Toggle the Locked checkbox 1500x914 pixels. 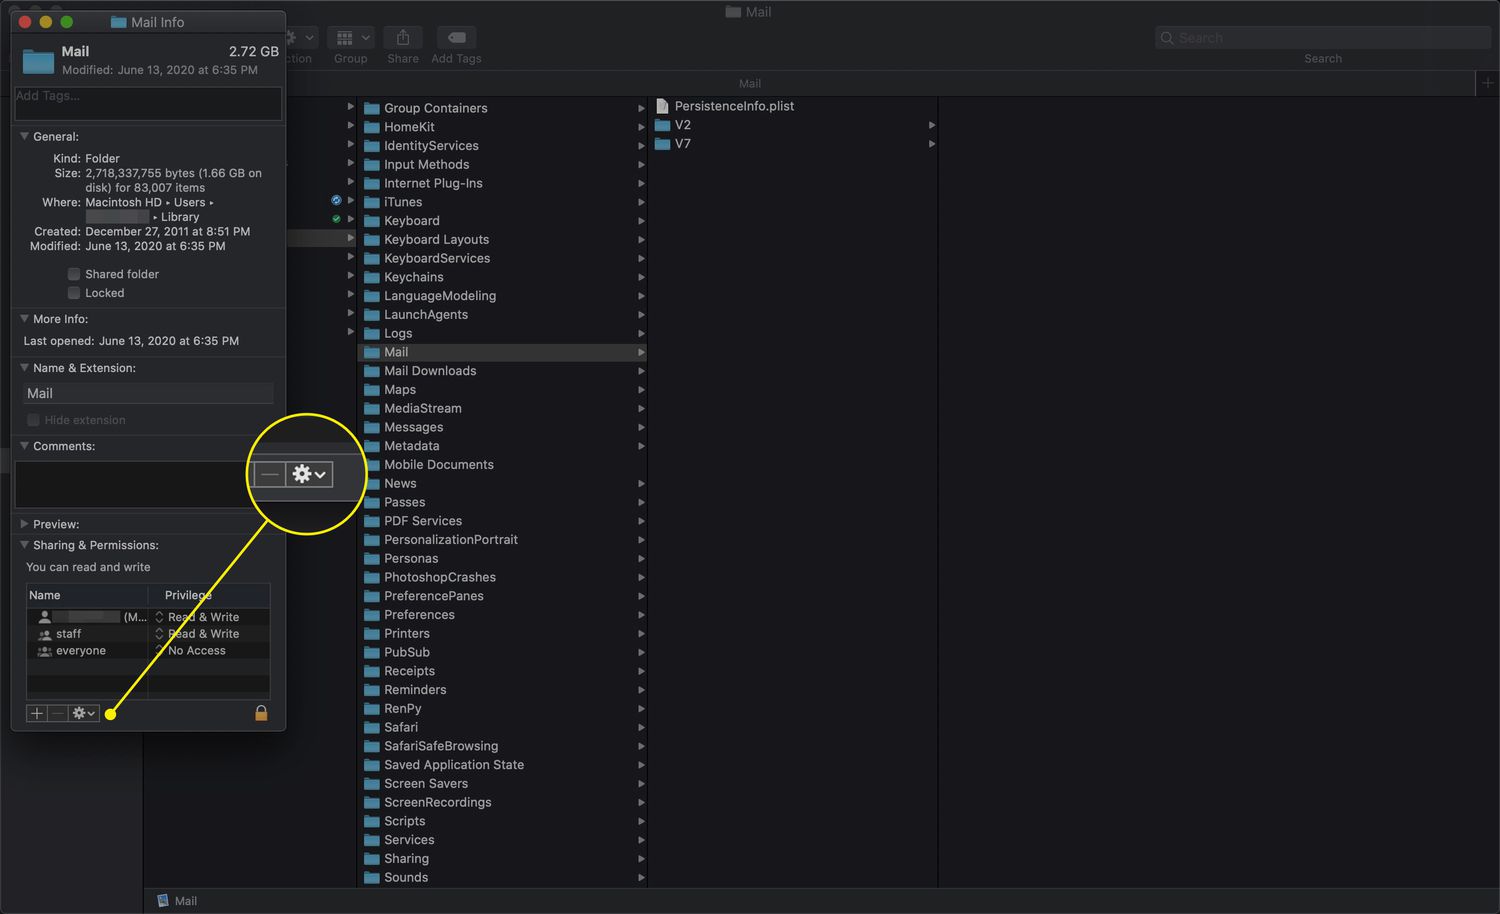(73, 293)
